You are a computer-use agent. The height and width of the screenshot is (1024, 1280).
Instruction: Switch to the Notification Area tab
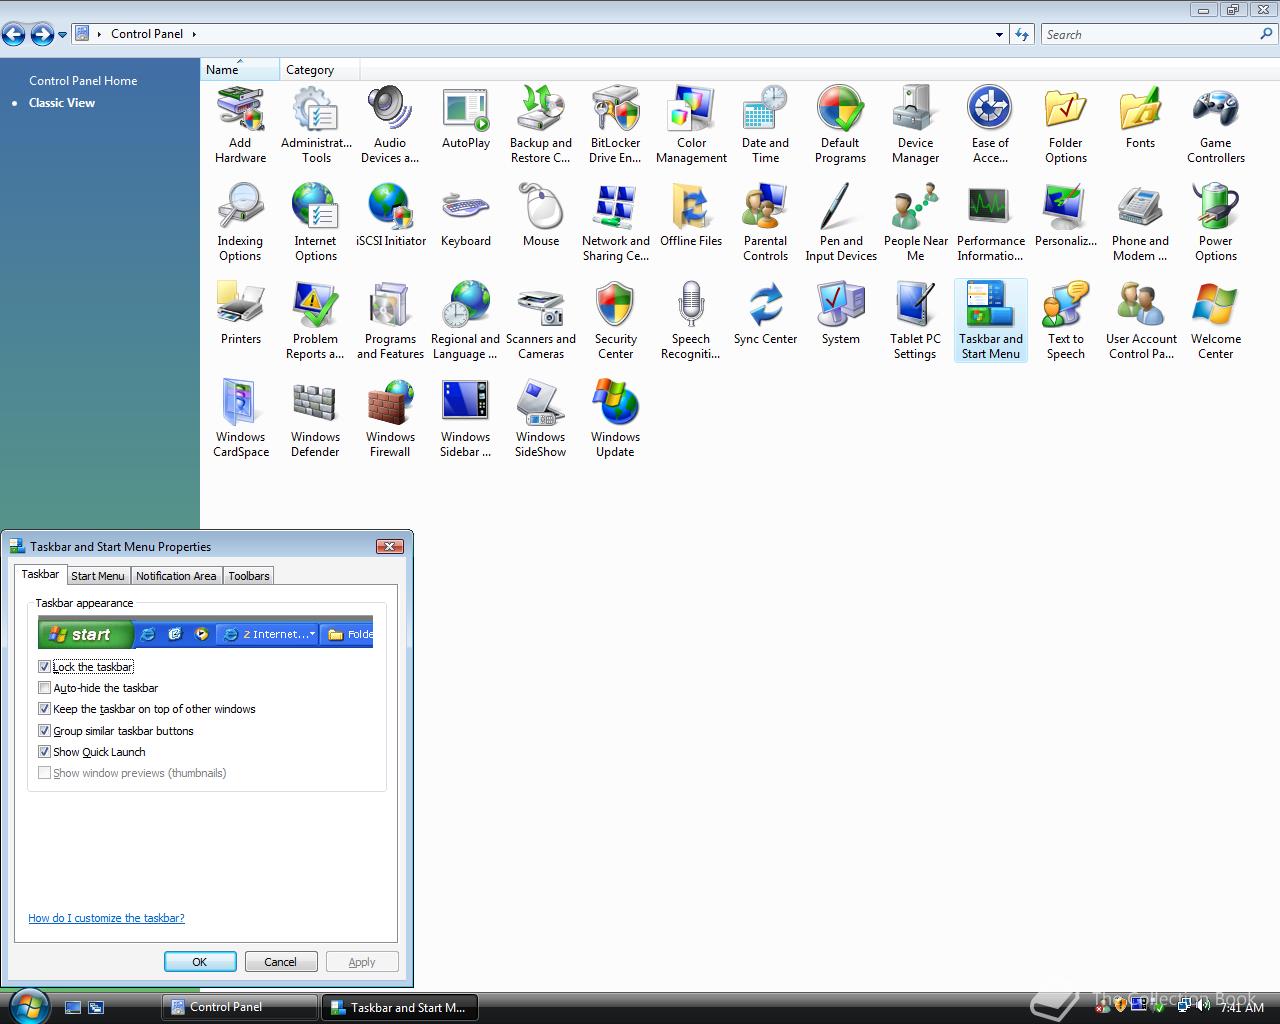pos(176,576)
